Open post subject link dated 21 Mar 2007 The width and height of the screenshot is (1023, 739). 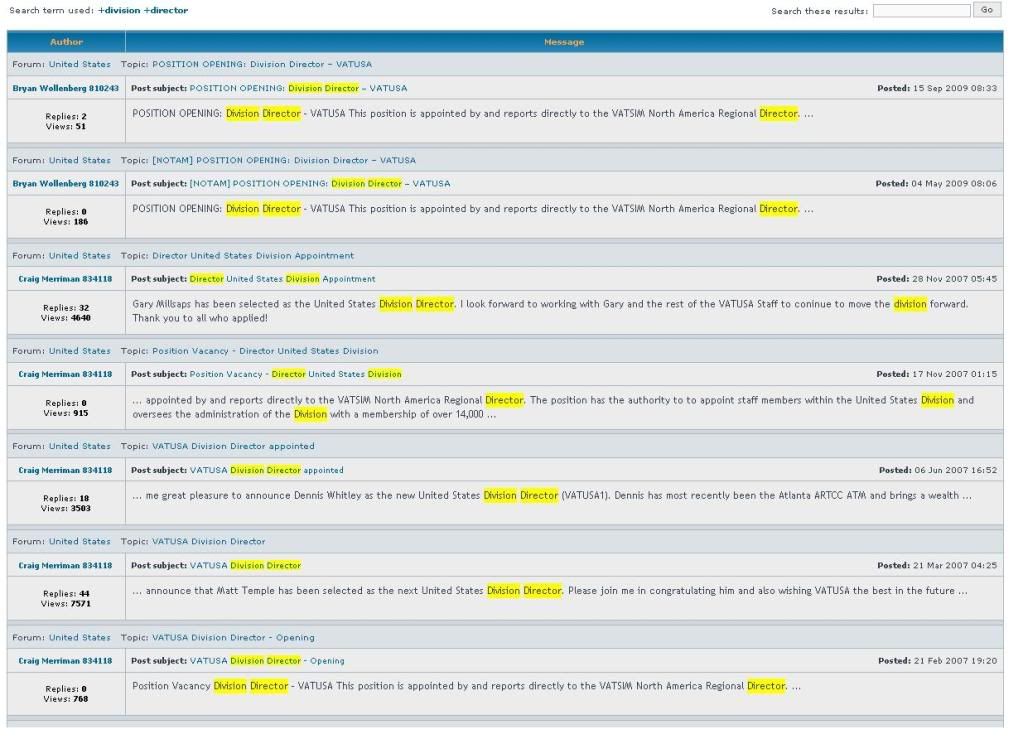(245, 565)
